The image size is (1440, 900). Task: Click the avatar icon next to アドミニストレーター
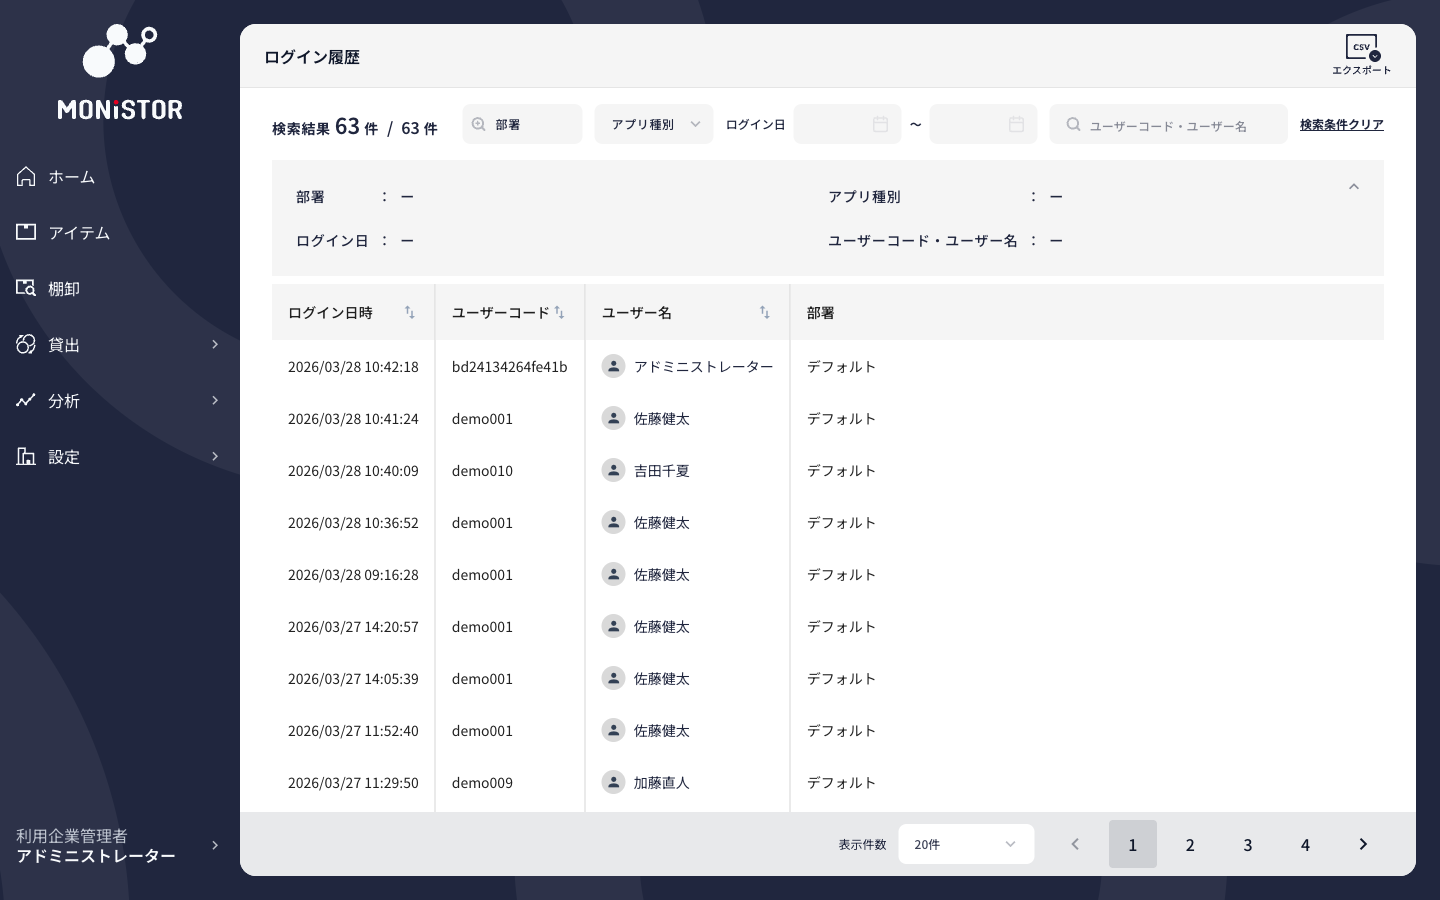click(x=613, y=366)
